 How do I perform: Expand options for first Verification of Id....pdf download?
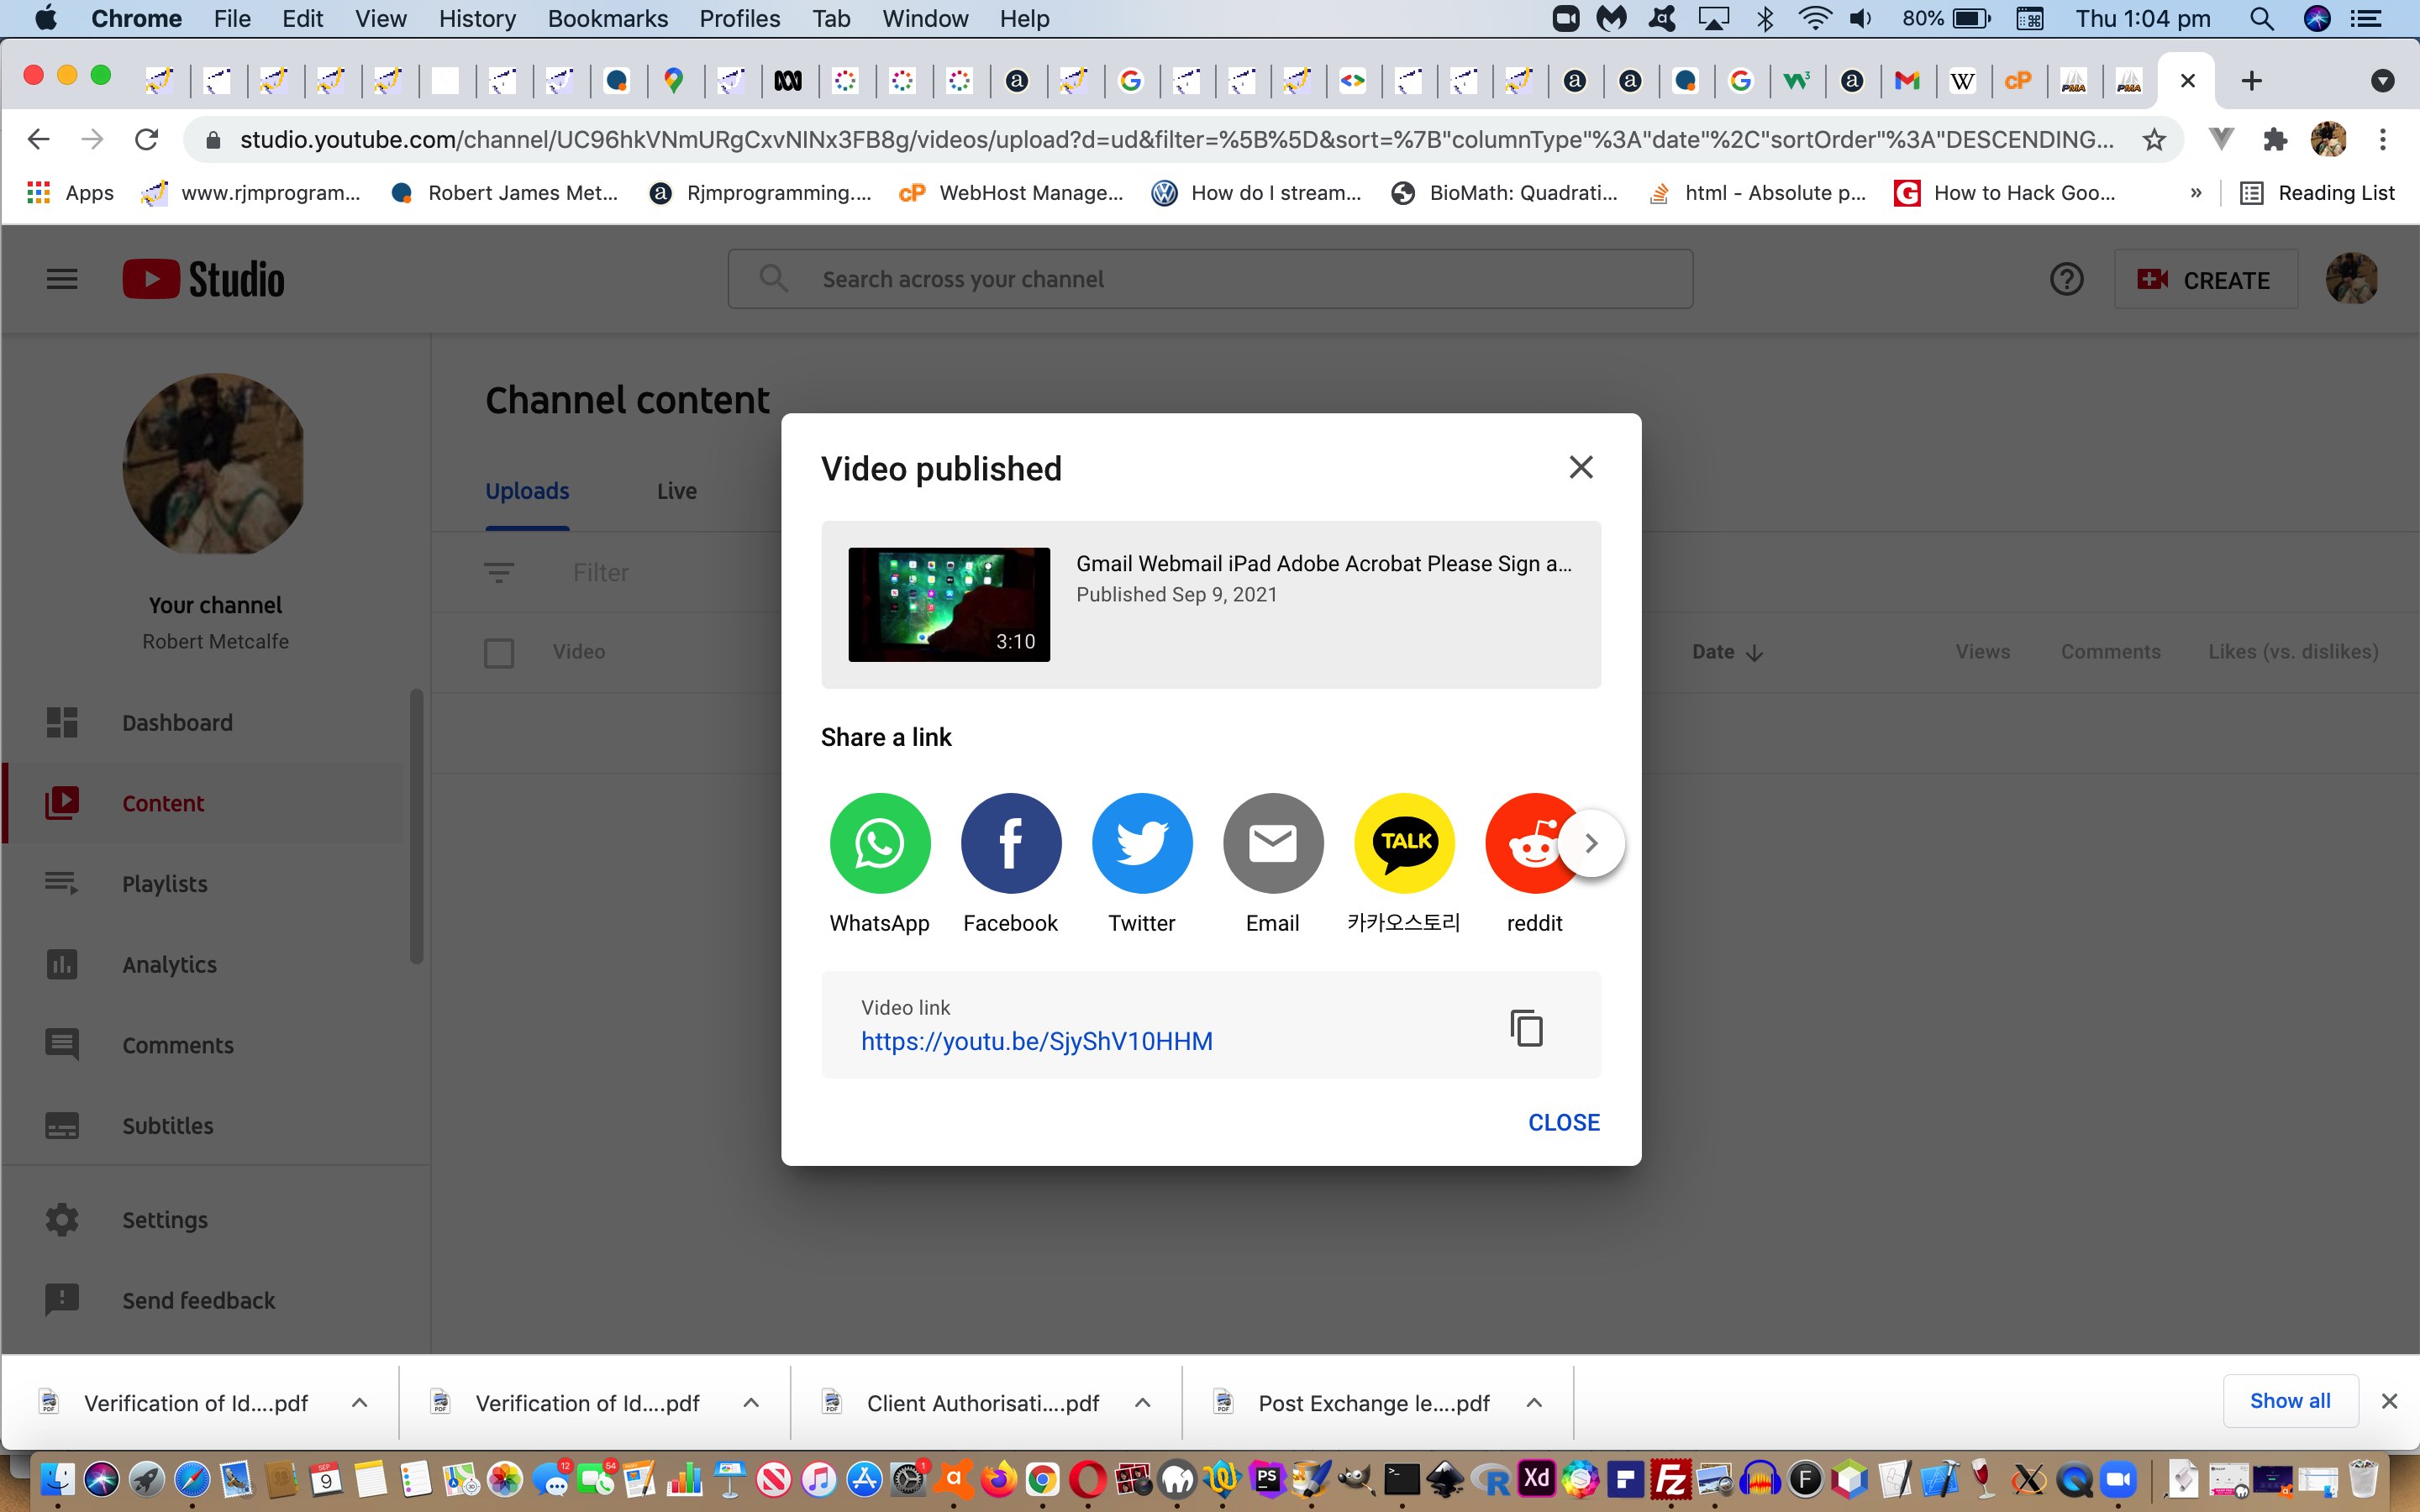tap(360, 1403)
